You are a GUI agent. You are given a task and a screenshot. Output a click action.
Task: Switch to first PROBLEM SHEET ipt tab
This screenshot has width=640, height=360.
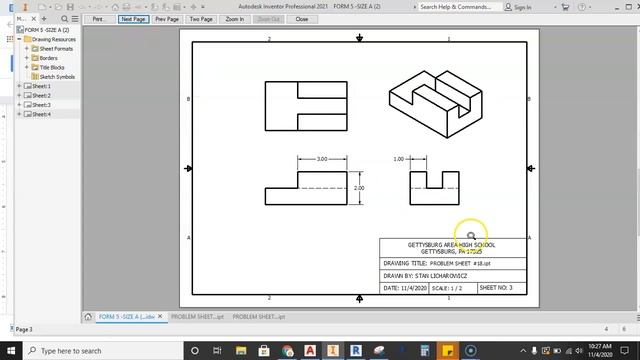tap(197, 317)
